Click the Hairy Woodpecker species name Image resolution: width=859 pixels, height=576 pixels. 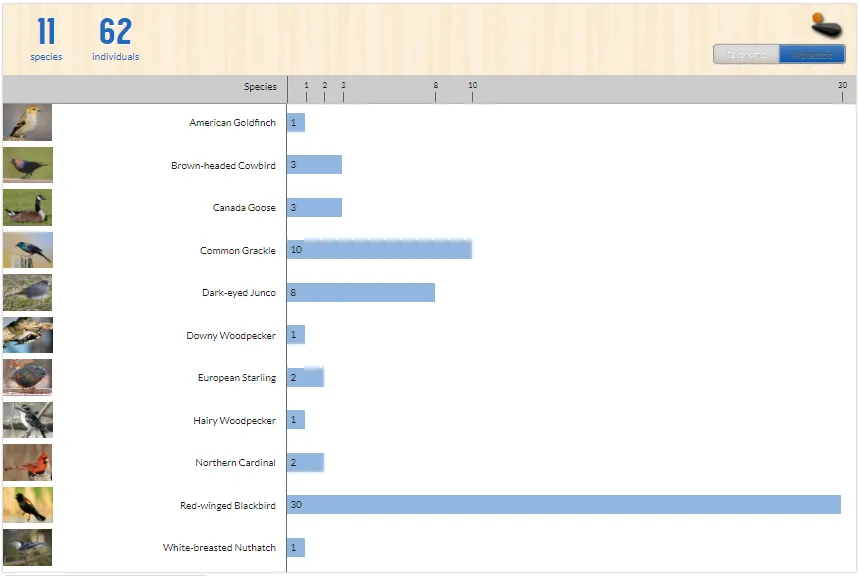pos(234,420)
